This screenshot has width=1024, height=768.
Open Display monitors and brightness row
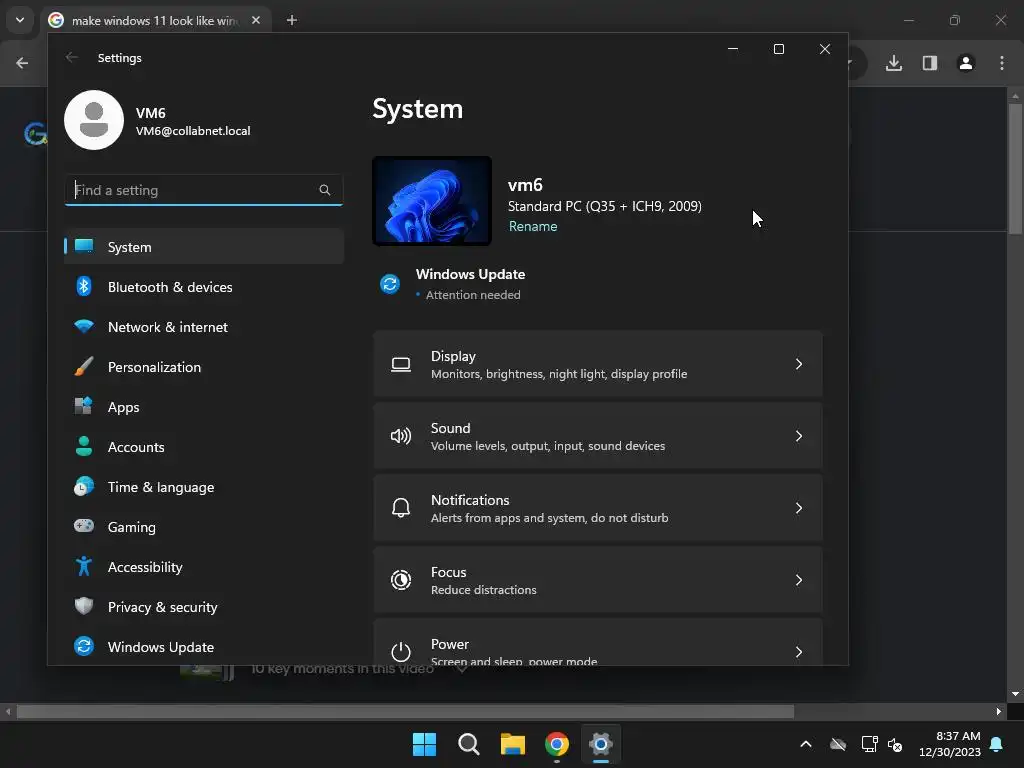598,364
